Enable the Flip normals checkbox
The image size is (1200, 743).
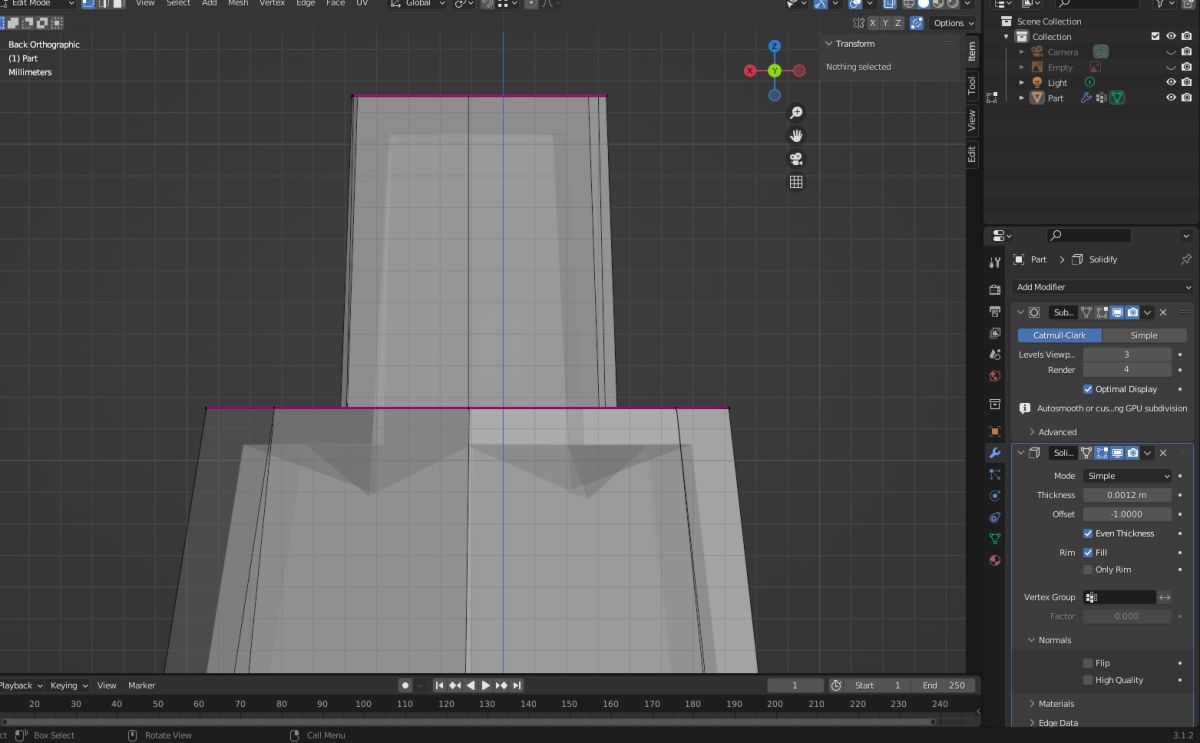point(1088,663)
